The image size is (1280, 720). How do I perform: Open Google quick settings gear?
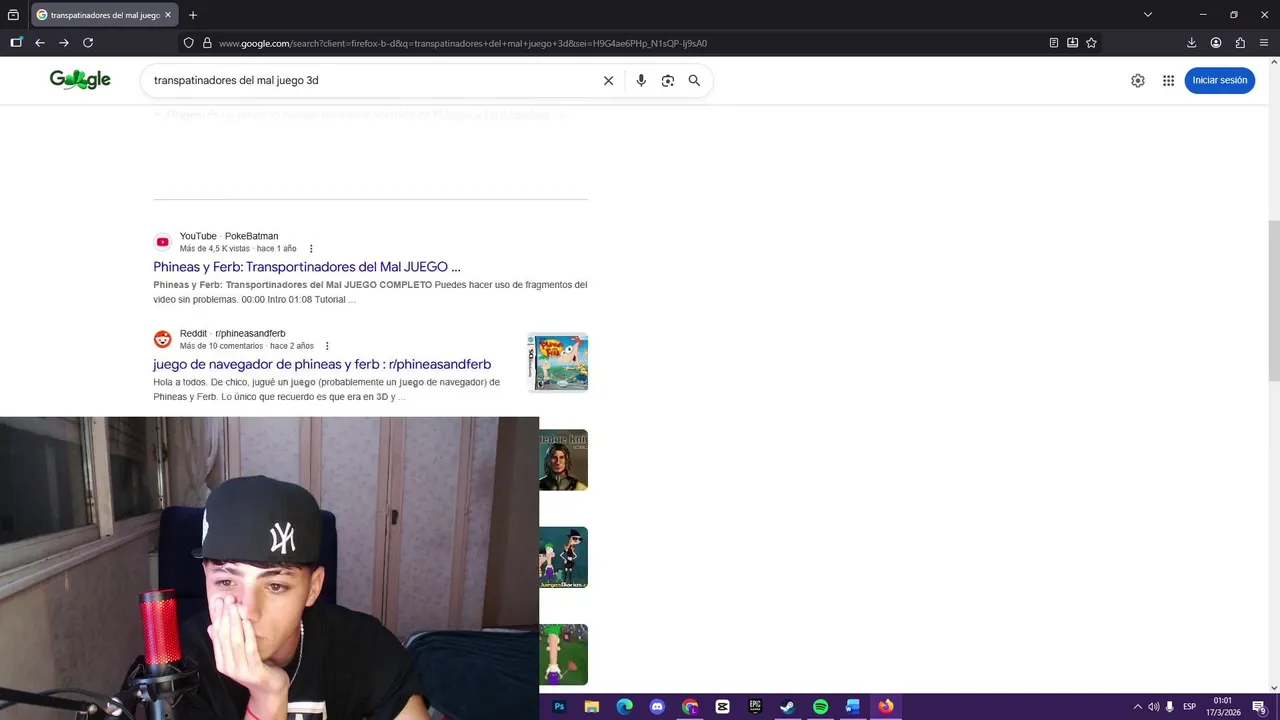tap(1138, 81)
